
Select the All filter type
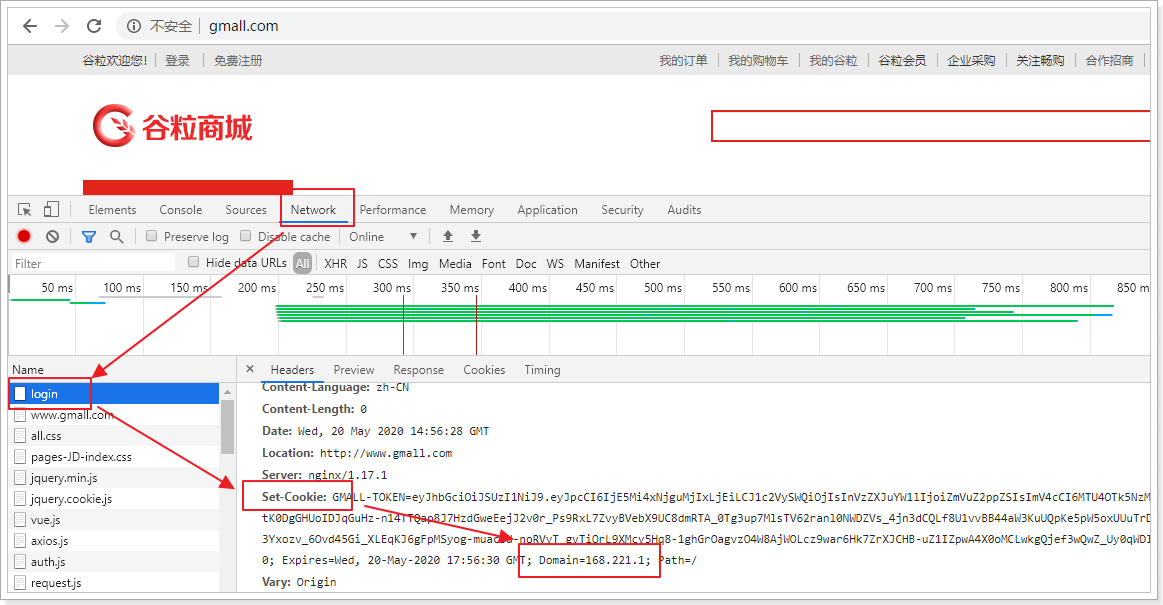coord(303,263)
